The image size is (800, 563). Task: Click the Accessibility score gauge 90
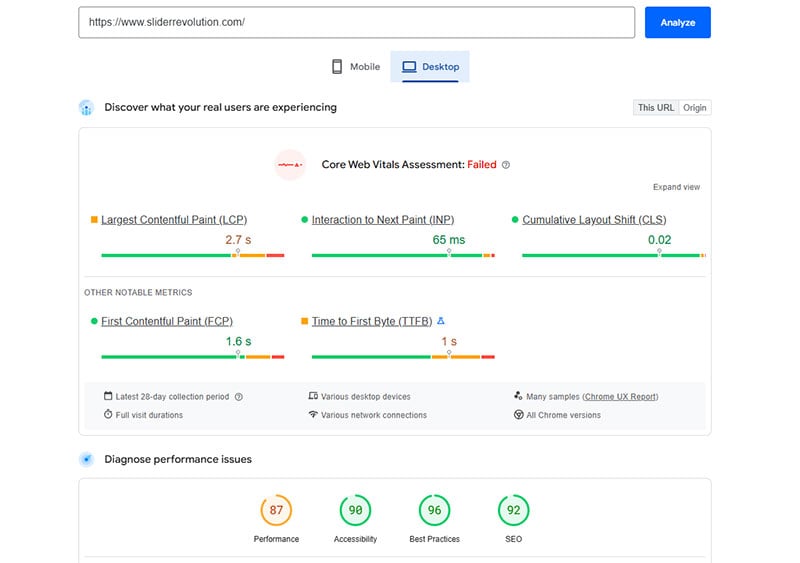pyautogui.click(x=355, y=510)
